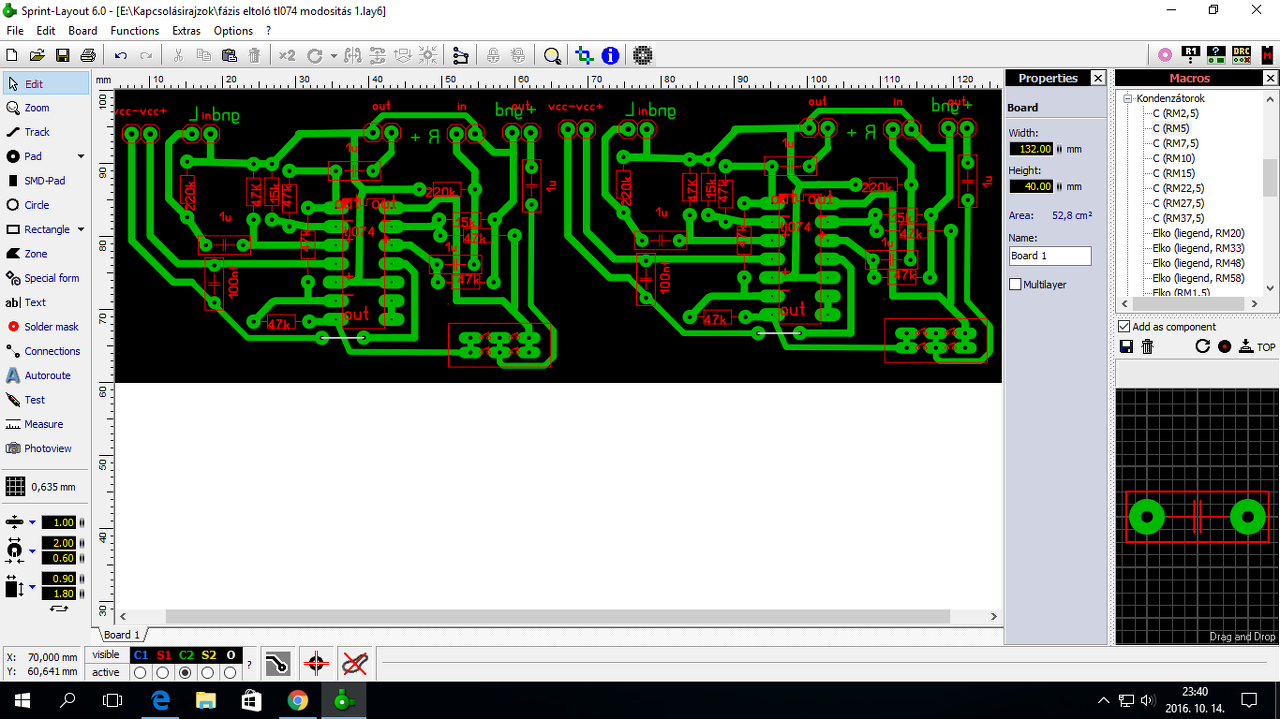
Task: Open pad size presets dropdown arrow
Action: 32,551
